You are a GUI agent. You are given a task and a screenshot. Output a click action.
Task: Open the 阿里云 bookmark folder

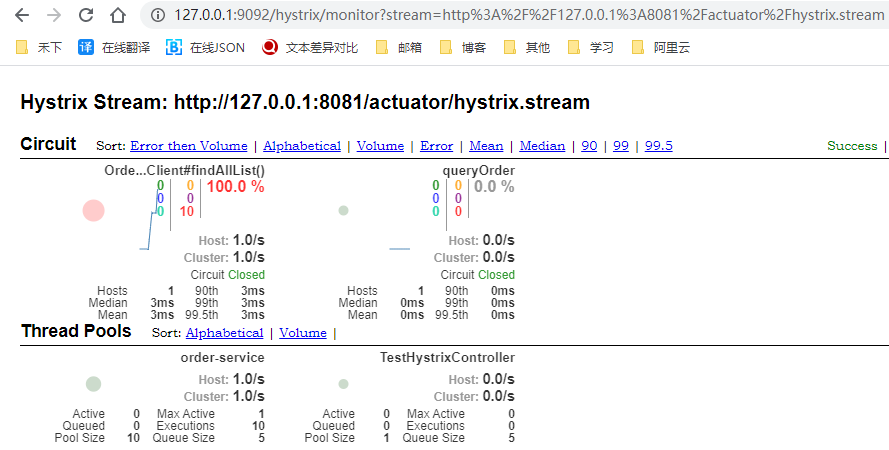coord(661,48)
